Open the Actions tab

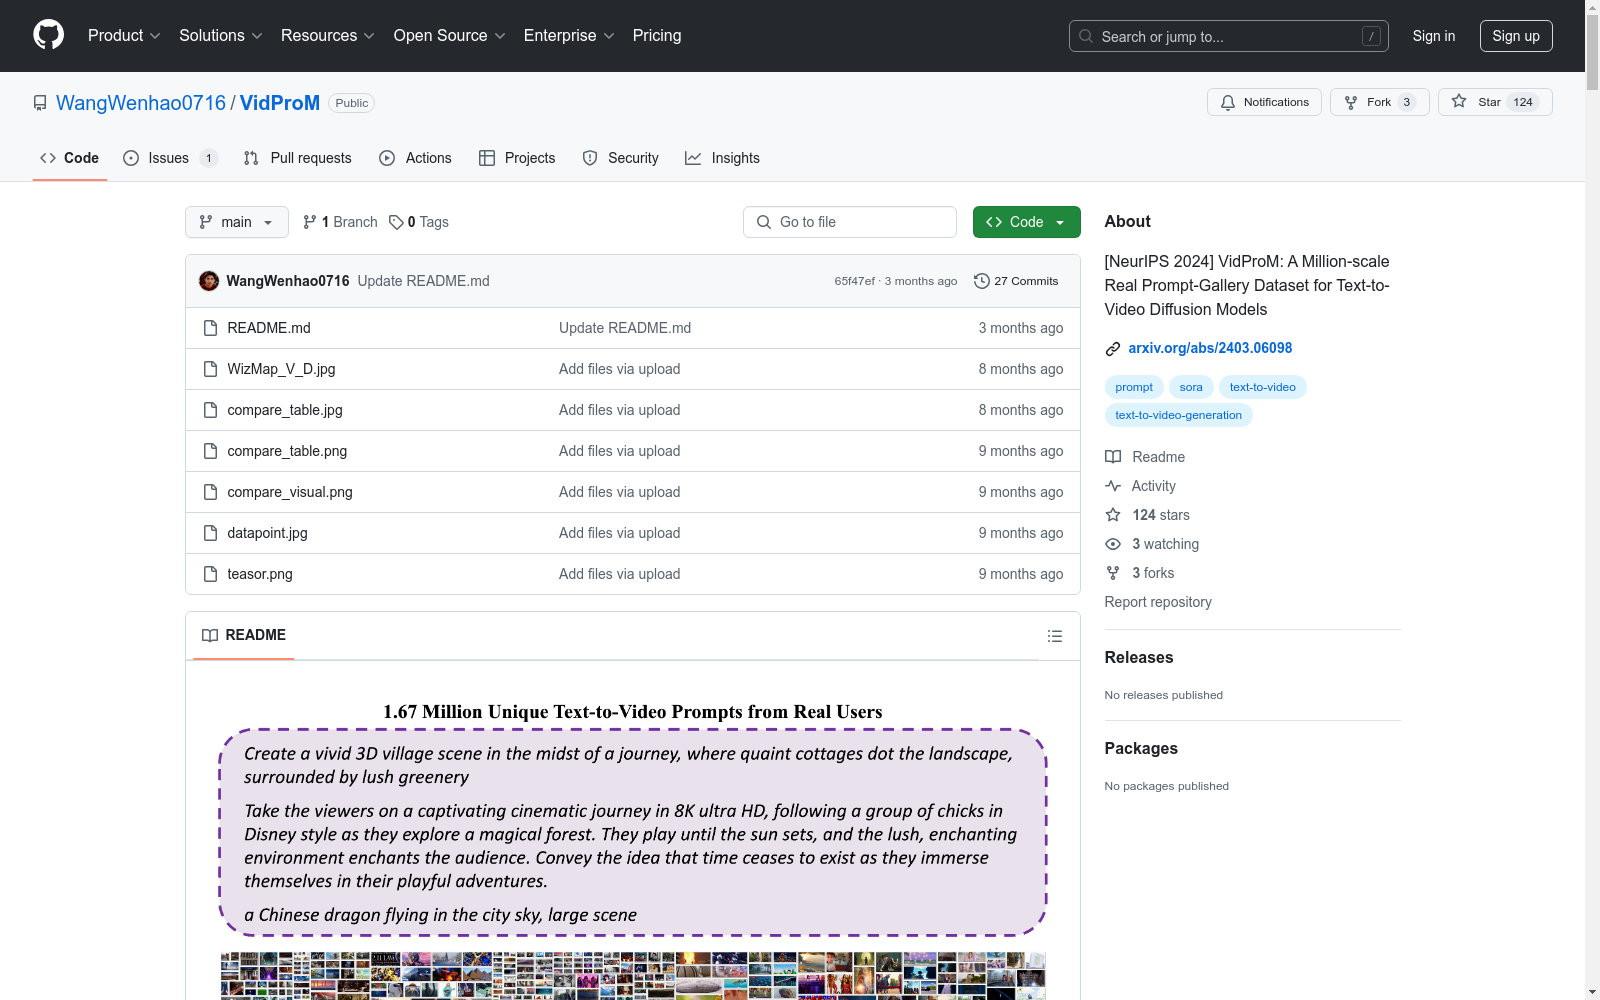coord(416,158)
